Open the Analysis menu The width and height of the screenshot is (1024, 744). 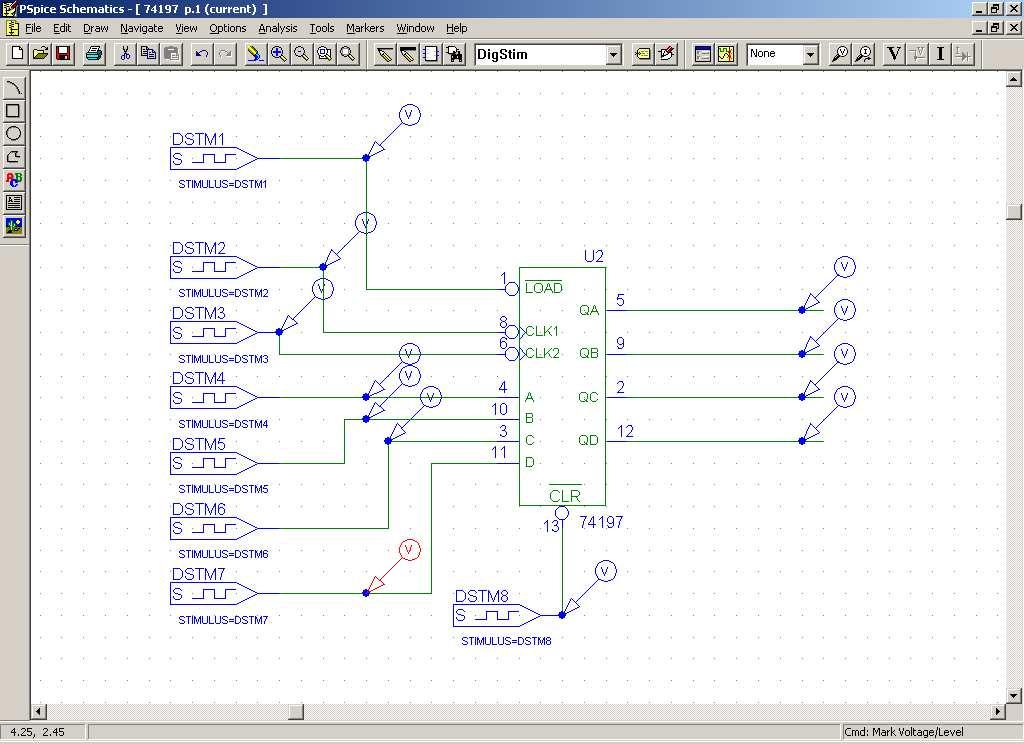278,28
